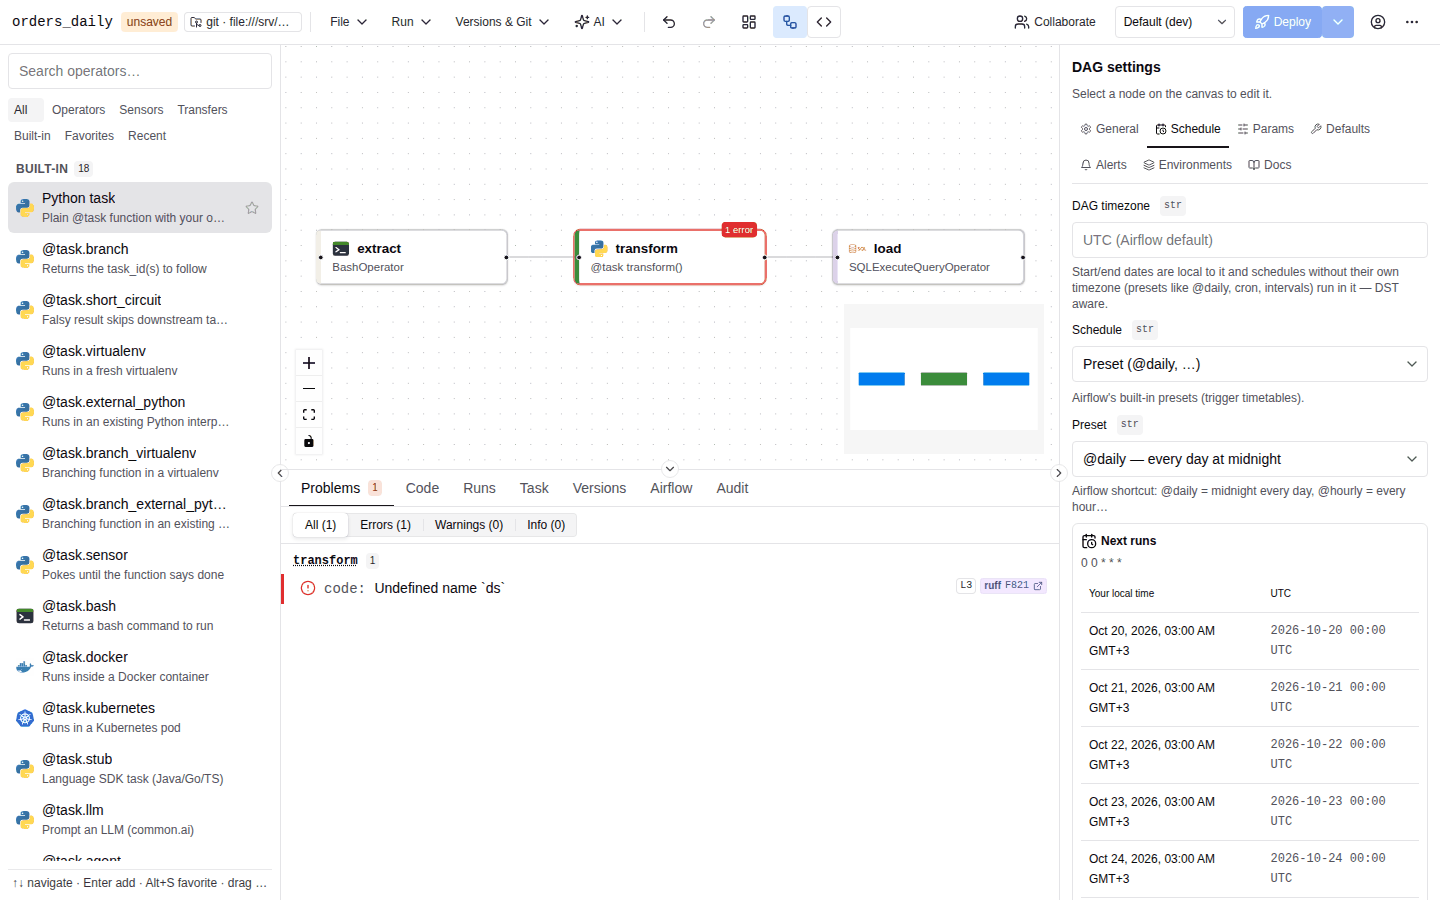Show only Sensors in the operator list

[x=141, y=110]
